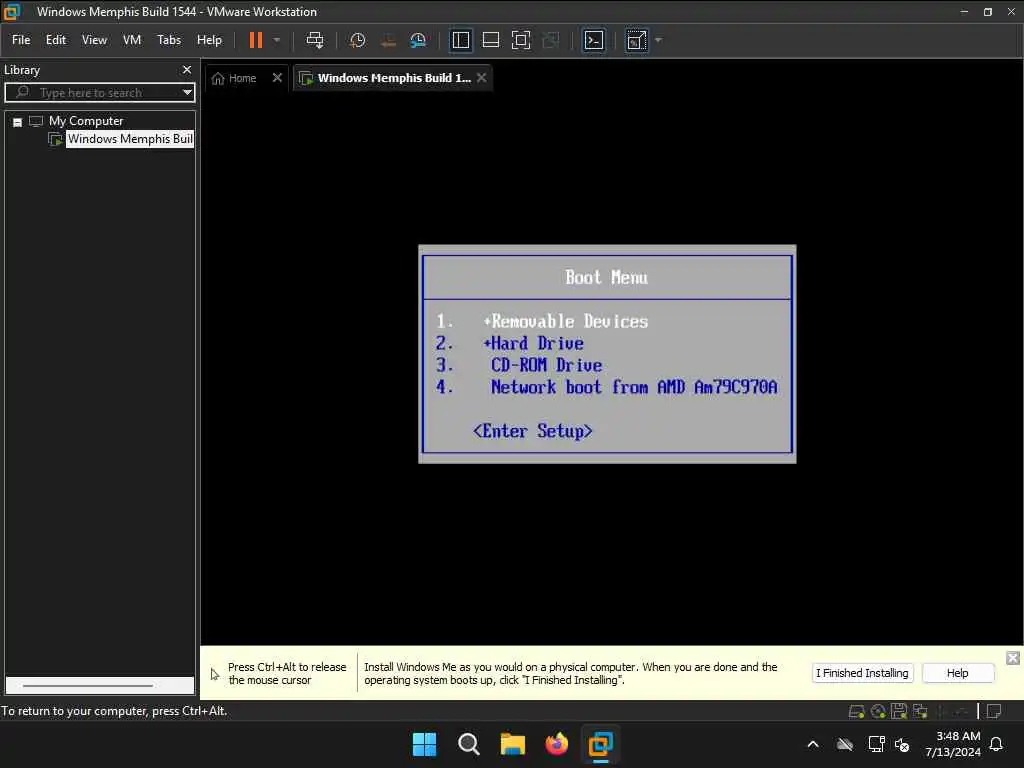Collapse the My Computer tree node

[x=18, y=122]
